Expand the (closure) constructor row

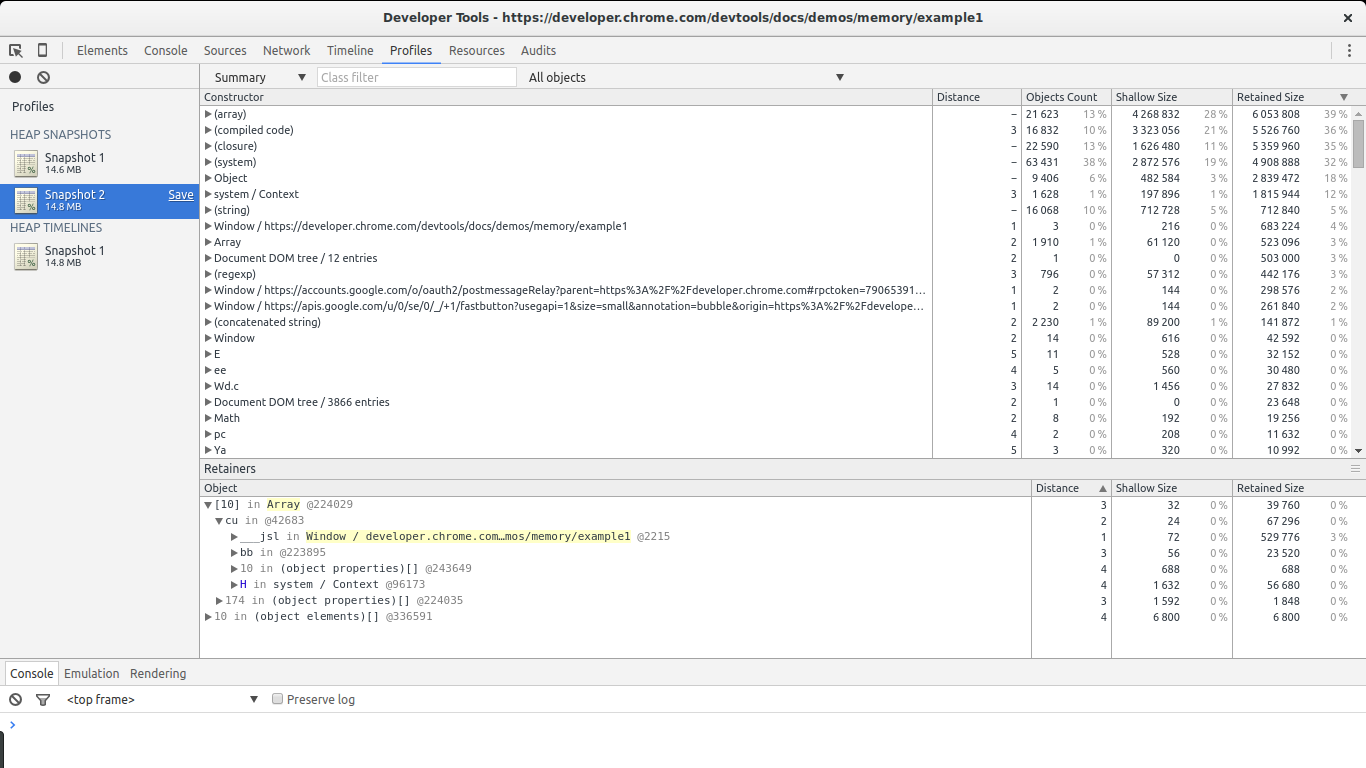click(x=208, y=146)
